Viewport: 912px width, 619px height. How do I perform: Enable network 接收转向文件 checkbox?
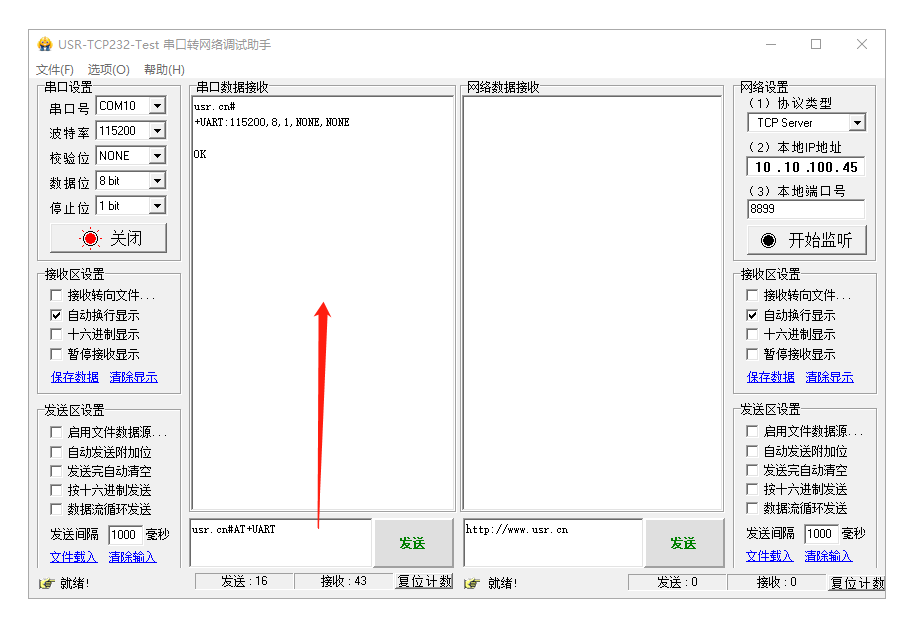(752, 296)
